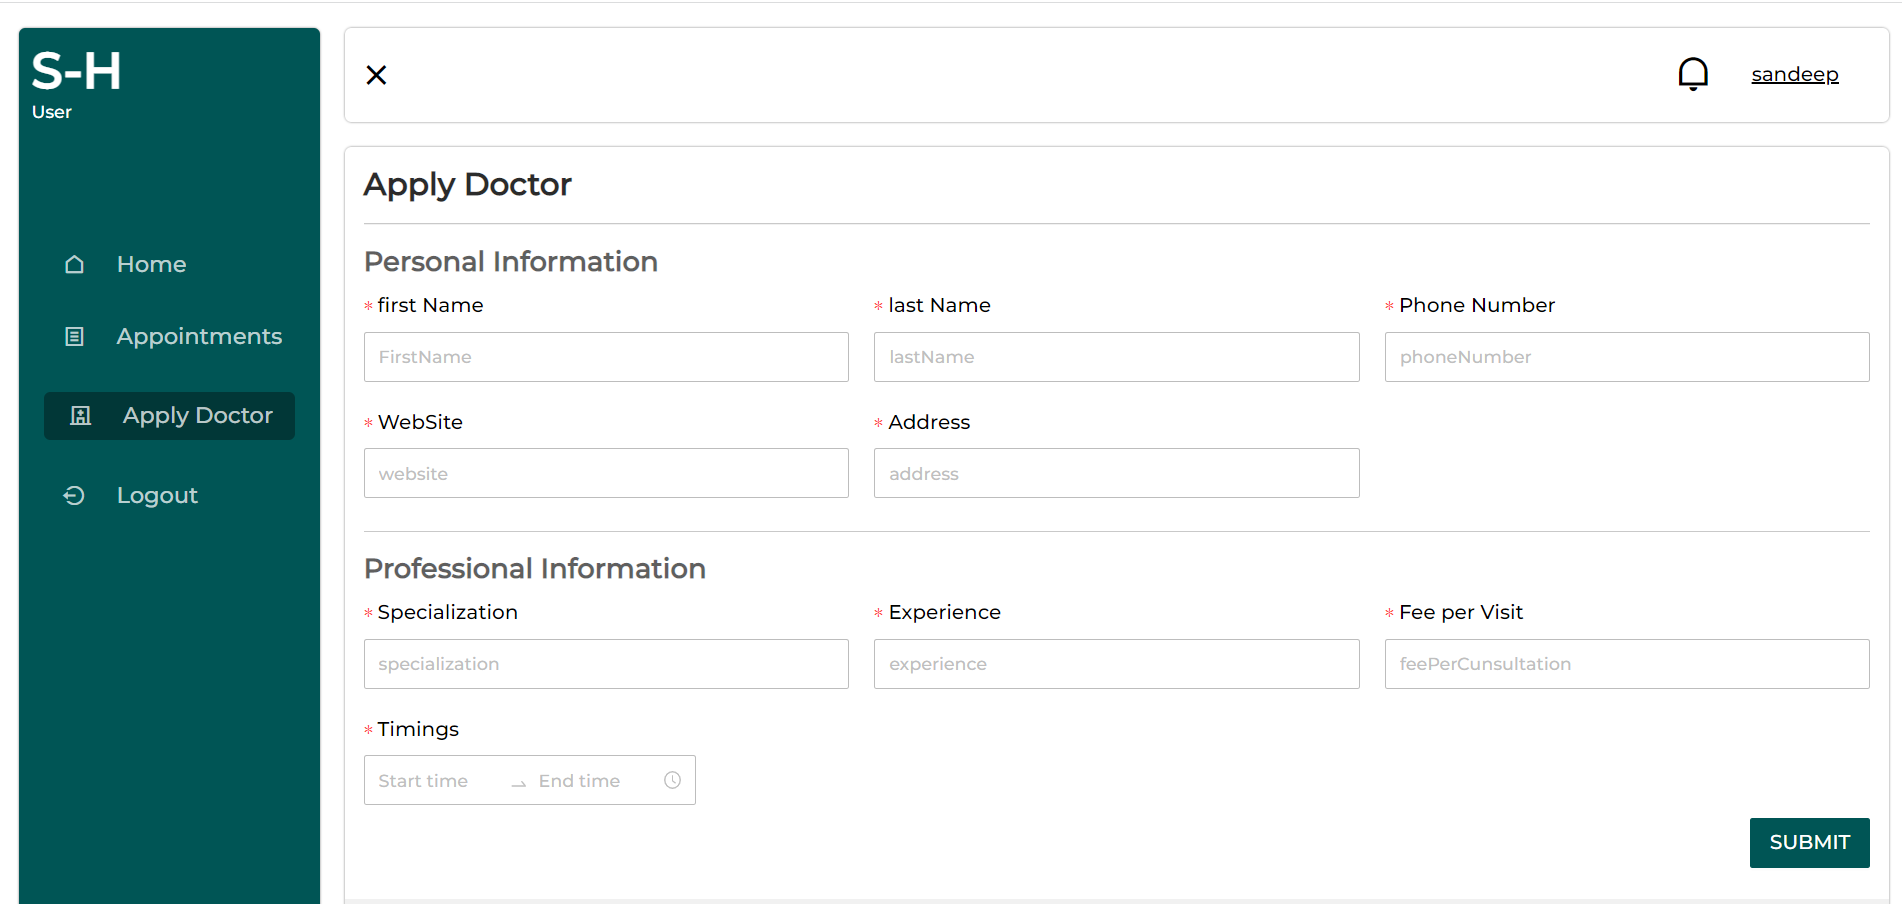Click the S-H logo text

click(x=76, y=72)
